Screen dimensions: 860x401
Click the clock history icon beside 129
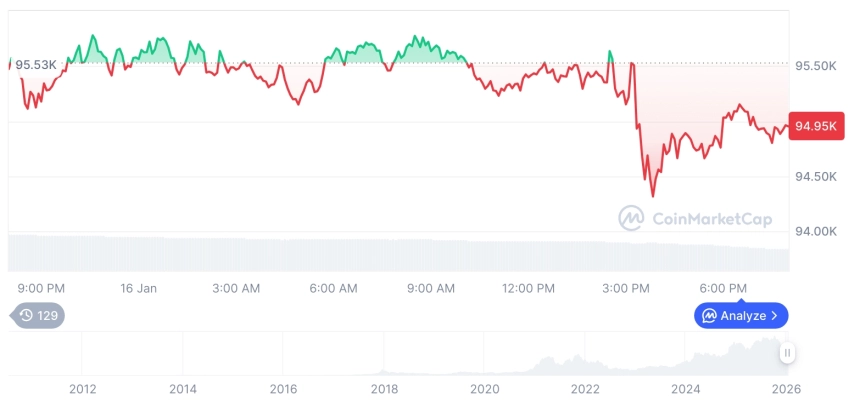pyautogui.click(x=27, y=316)
